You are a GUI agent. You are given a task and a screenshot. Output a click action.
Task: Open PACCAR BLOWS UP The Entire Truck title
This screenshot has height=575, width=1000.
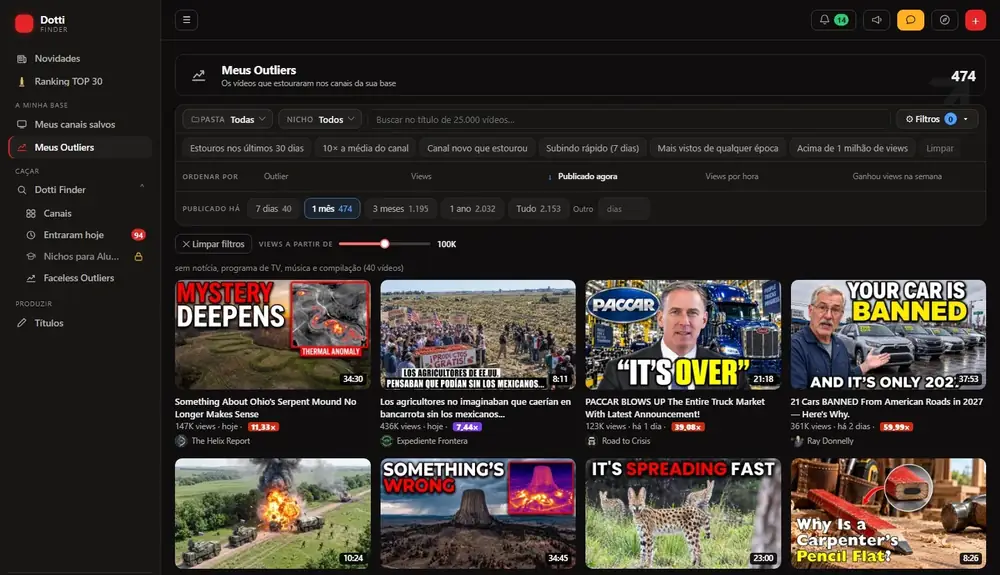(x=675, y=408)
